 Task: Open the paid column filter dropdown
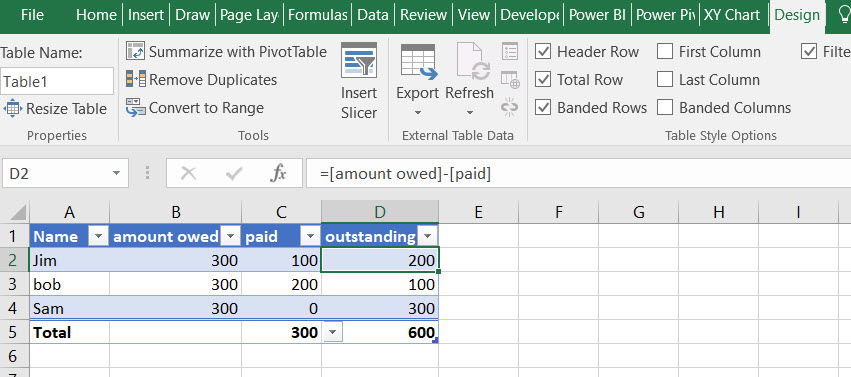click(310, 236)
